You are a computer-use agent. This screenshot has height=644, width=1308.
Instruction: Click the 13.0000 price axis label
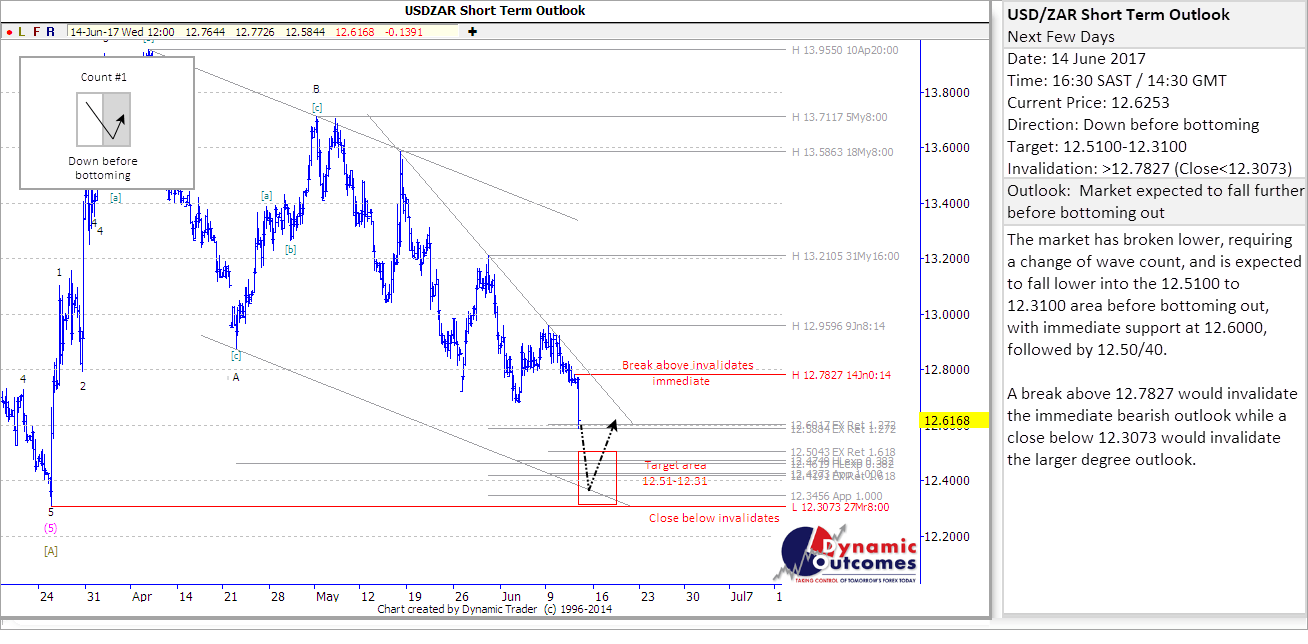pyautogui.click(x=947, y=315)
